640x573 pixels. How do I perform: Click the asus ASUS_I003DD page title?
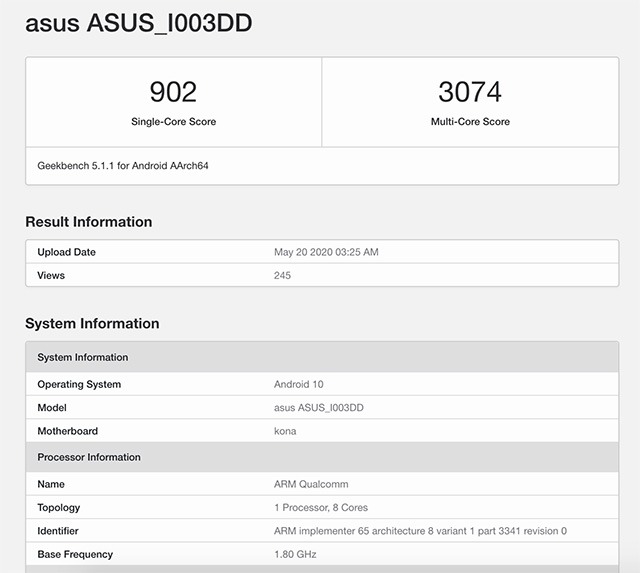(x=138, y=23)
